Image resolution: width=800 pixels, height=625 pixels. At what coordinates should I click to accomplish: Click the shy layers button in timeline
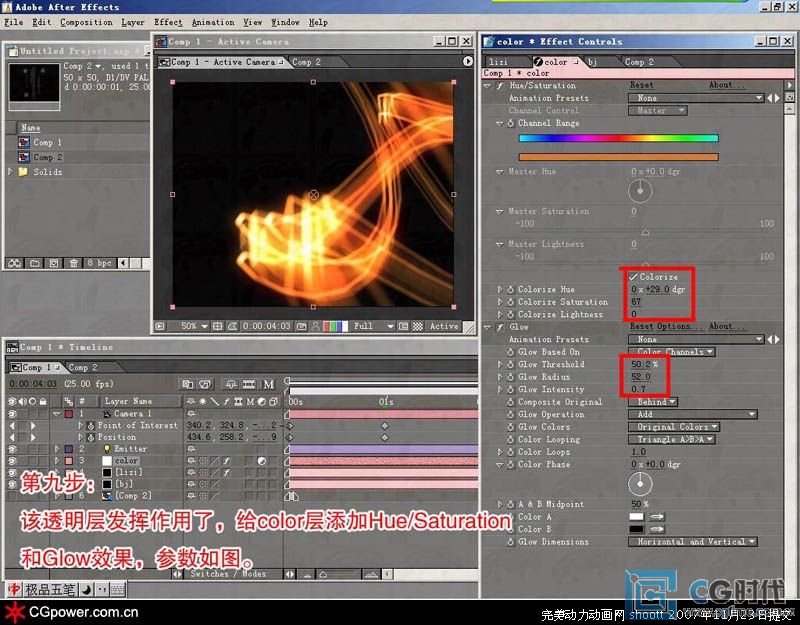[x=231, y=384]
